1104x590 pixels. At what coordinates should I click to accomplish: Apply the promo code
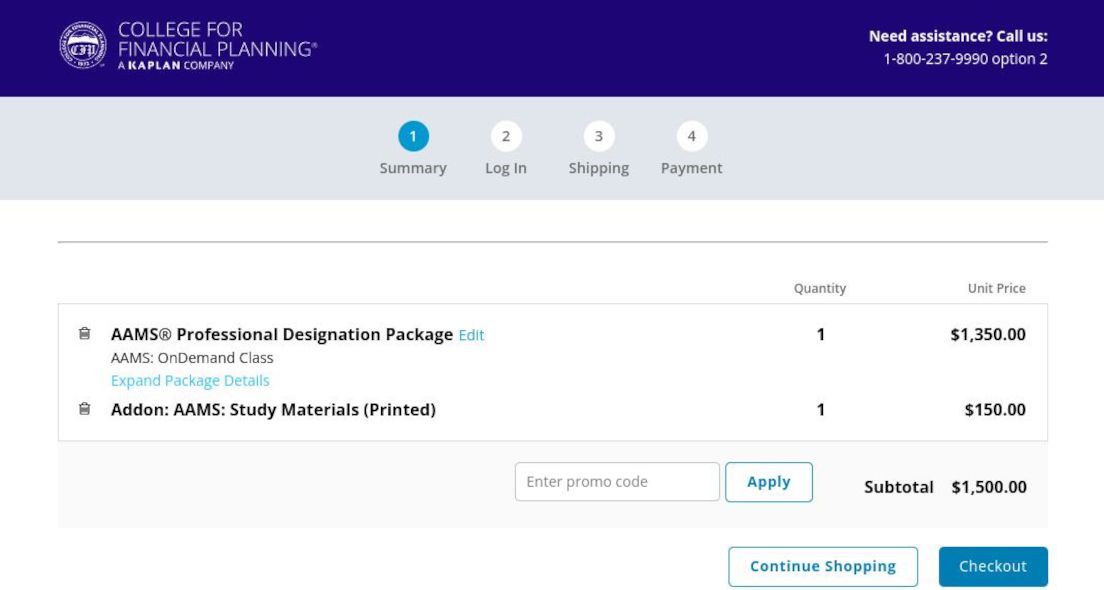tap(769, 482)
